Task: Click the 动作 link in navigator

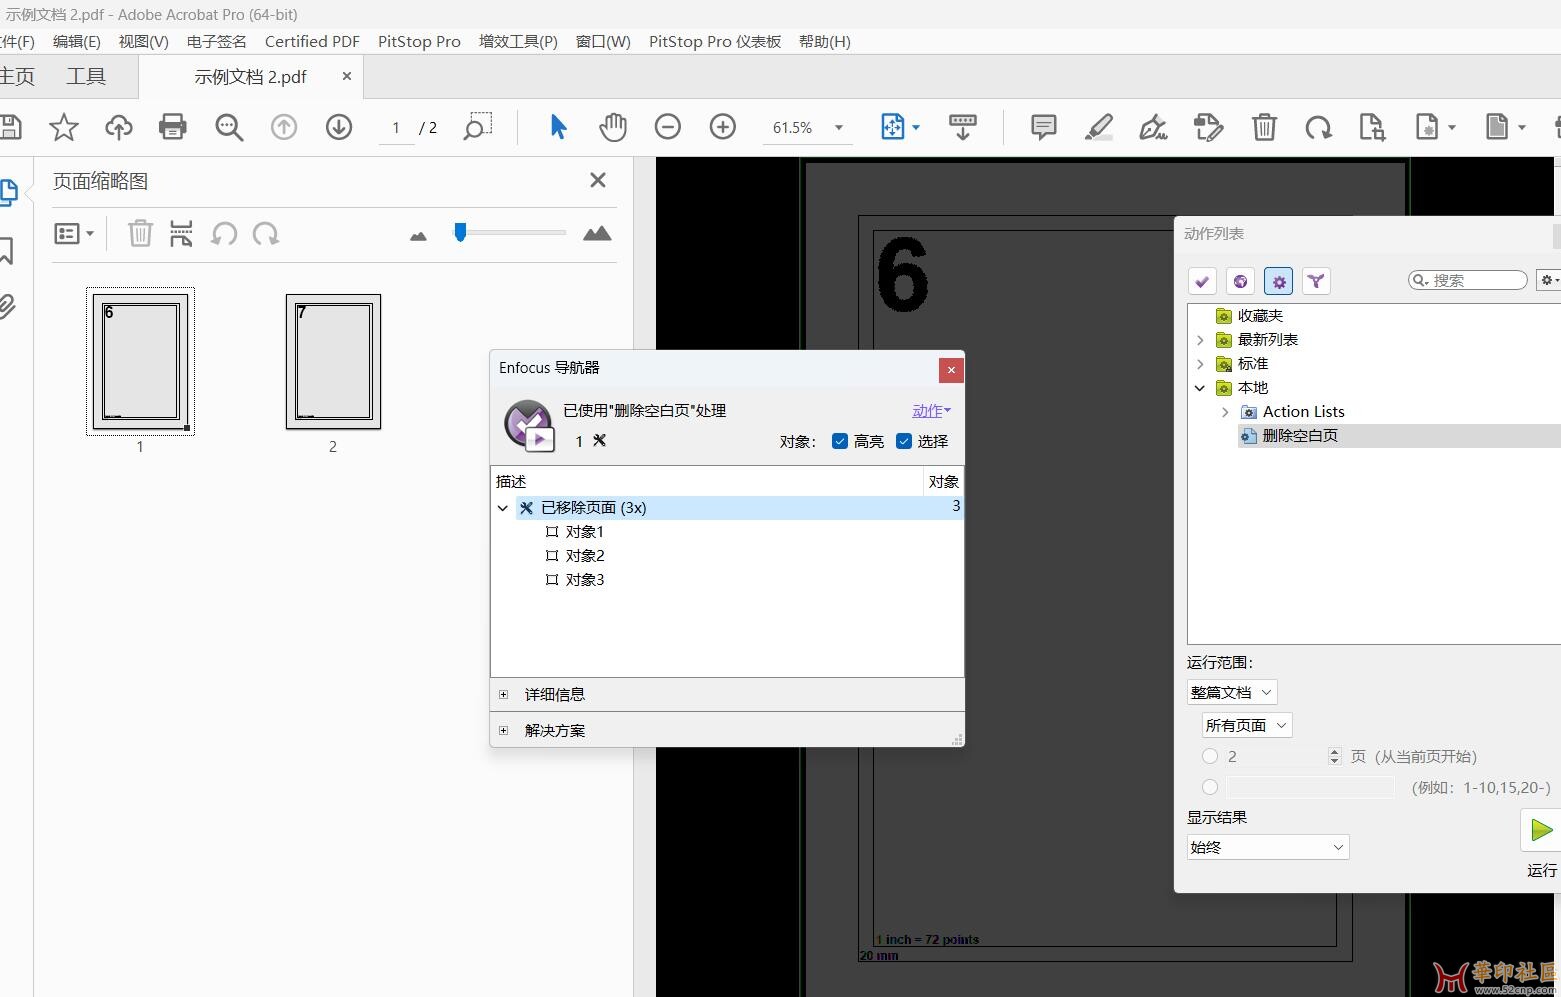Action: pos(931,411)
